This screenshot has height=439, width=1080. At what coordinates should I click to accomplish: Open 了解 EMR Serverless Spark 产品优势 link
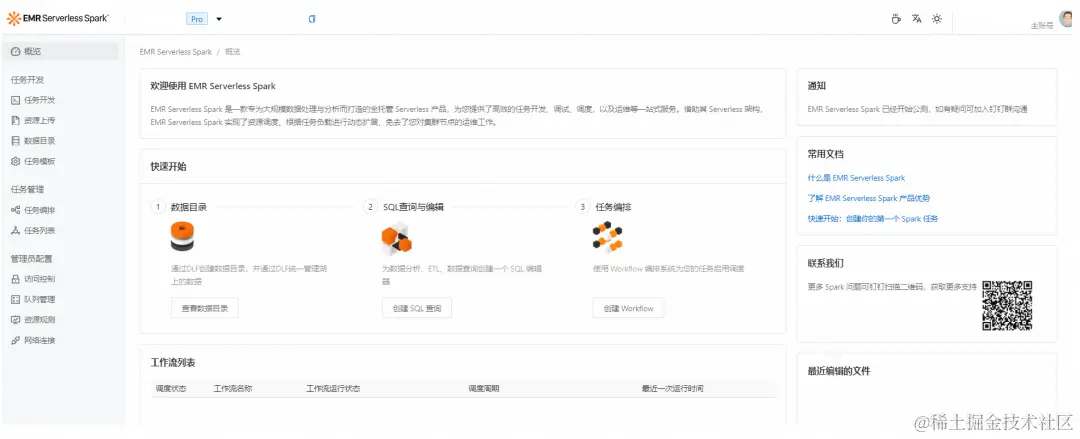pyautogui.click(x=869, y=198)
